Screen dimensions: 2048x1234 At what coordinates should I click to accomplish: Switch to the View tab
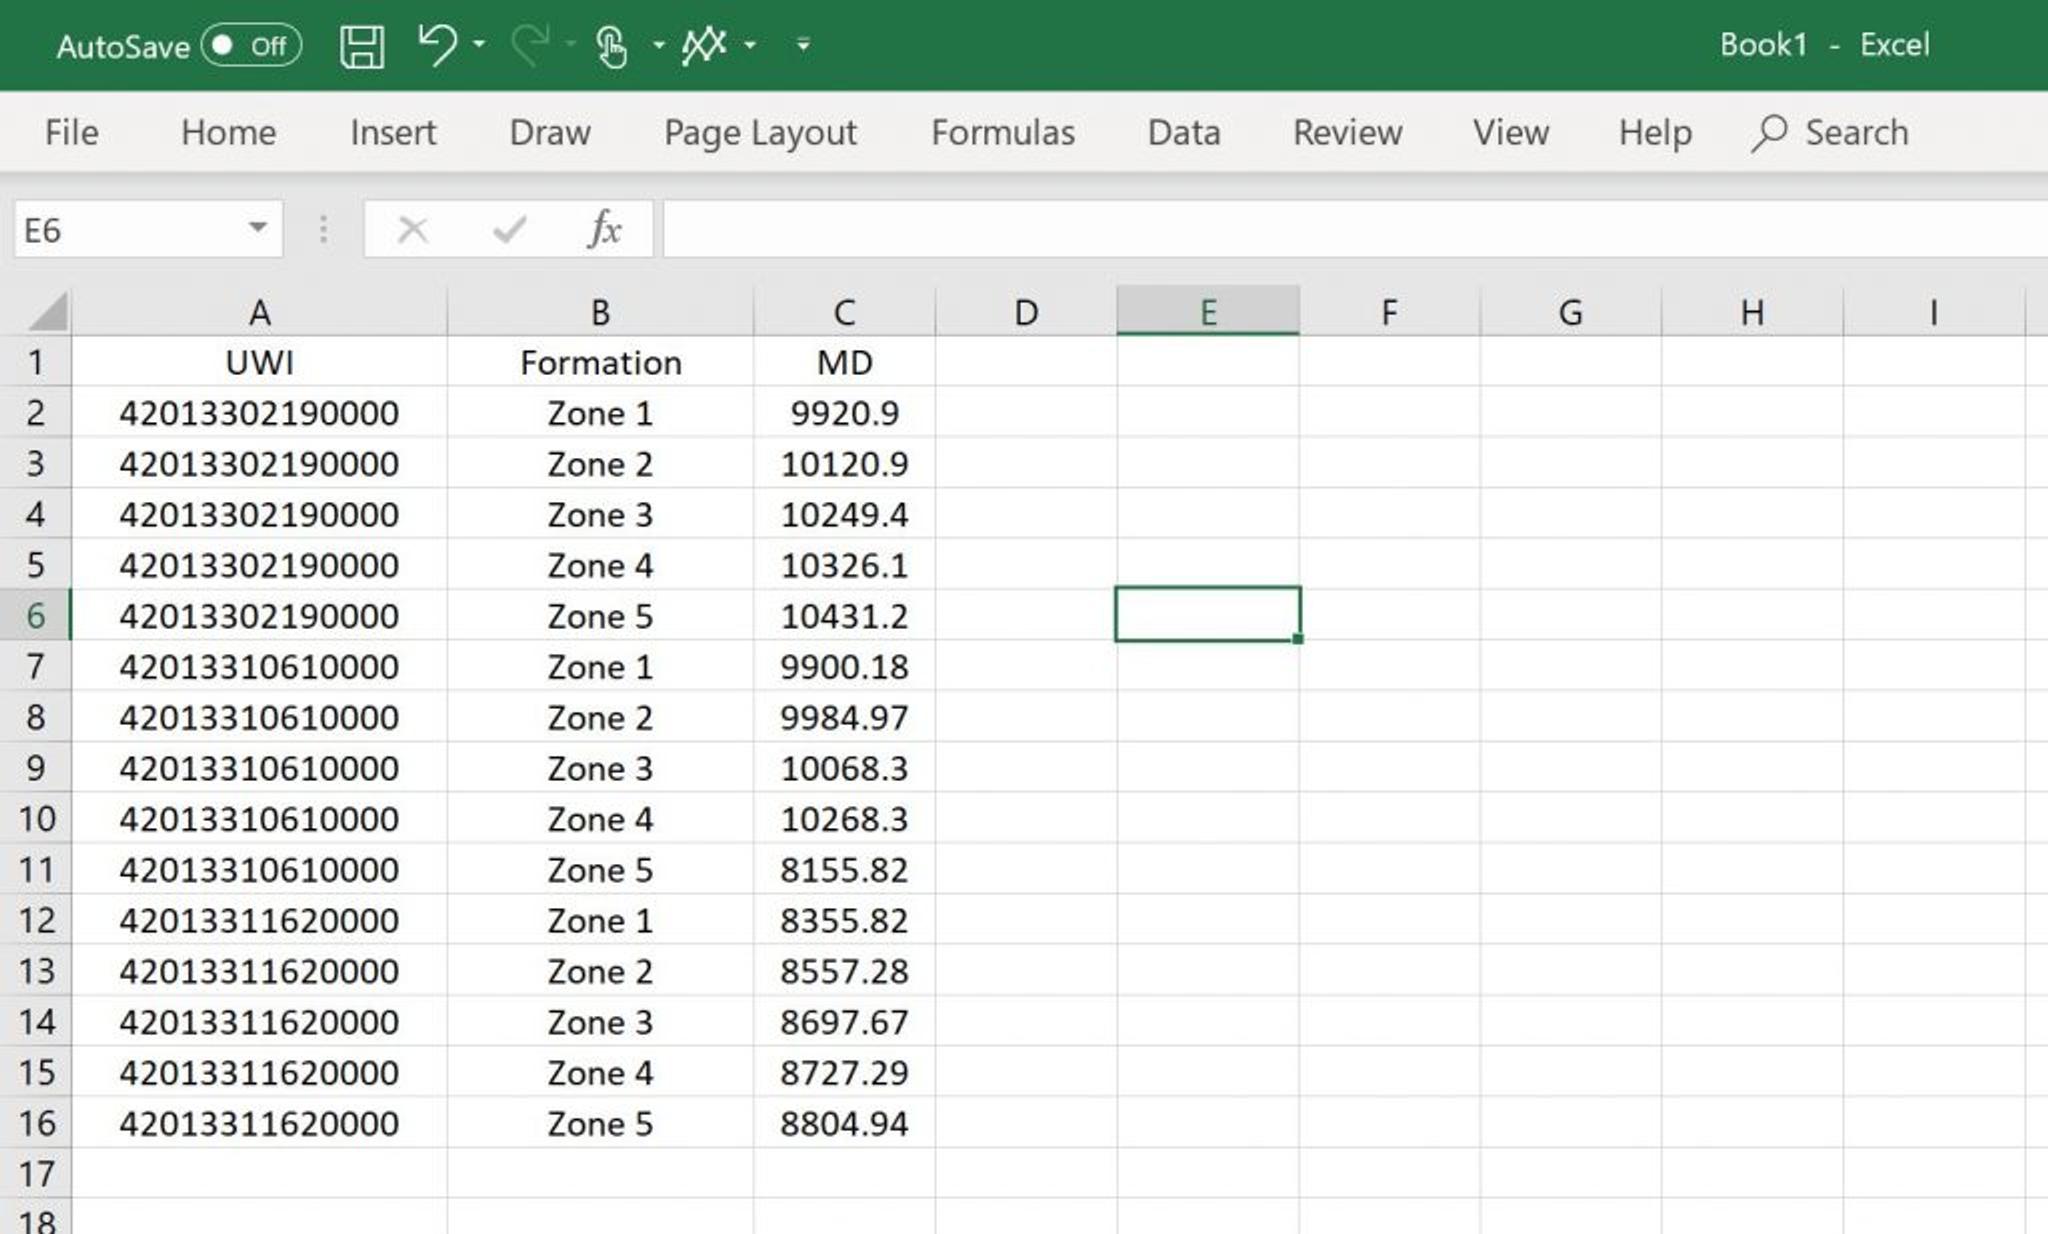click(x=1510, y=132)
